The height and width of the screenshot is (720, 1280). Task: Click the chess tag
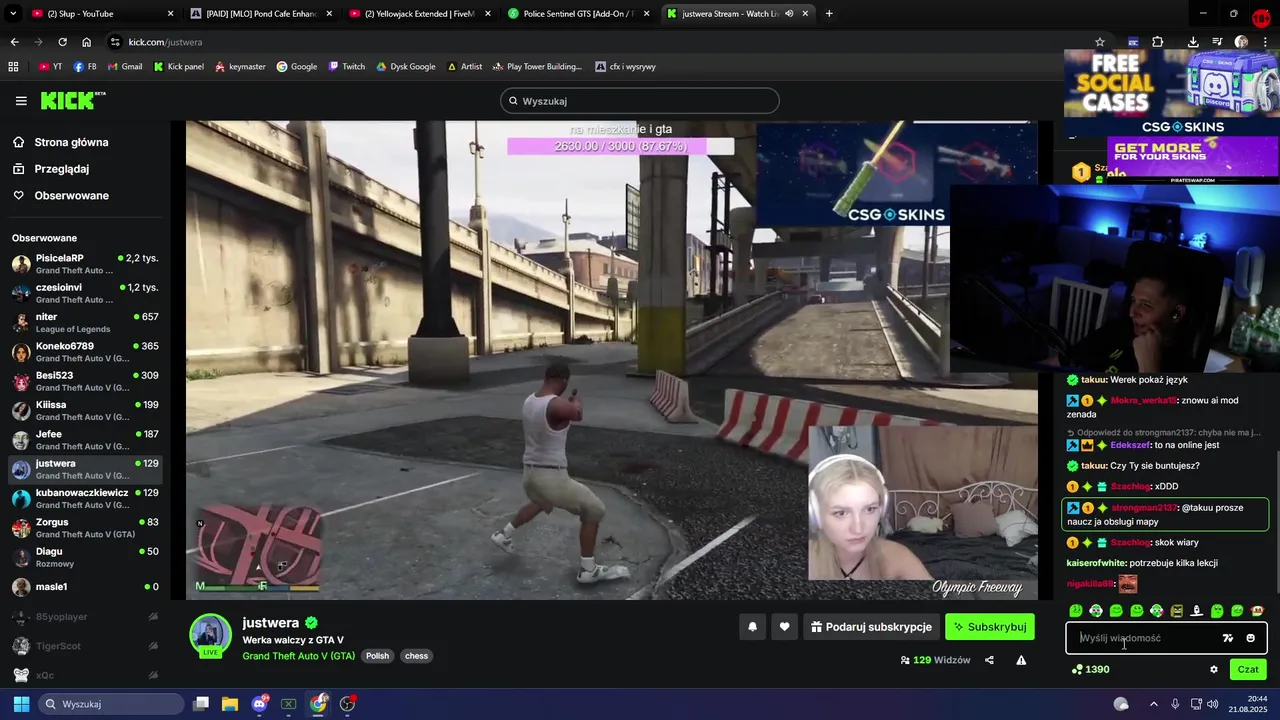click(416, 656)
